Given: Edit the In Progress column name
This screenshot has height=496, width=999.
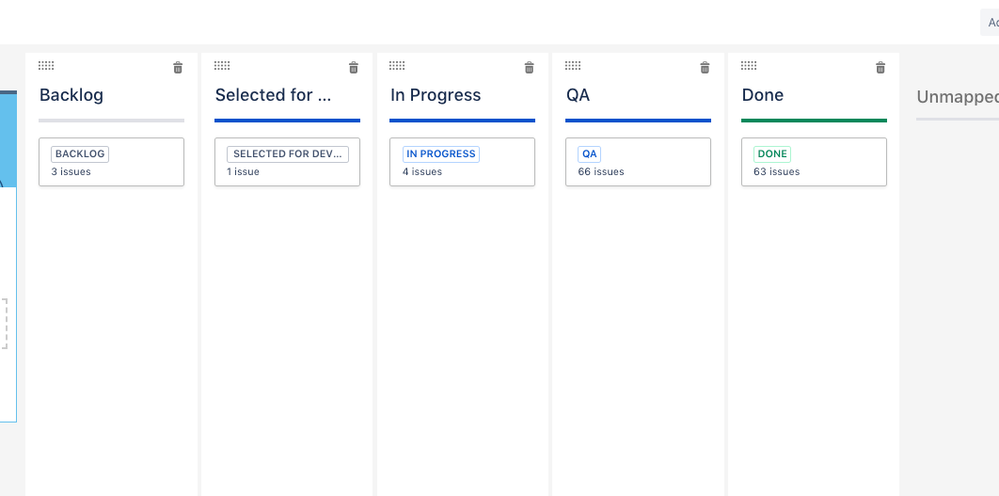Looking at the screenshot, I should [436, 96].
